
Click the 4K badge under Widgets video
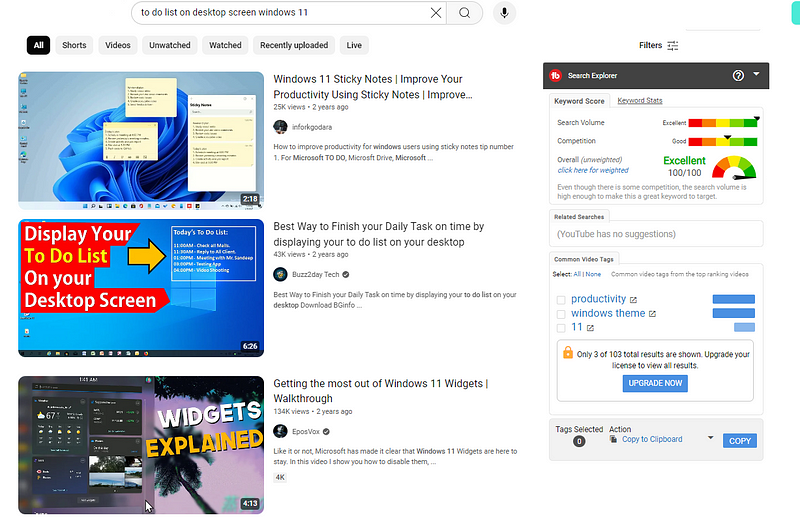pos(280,478)
